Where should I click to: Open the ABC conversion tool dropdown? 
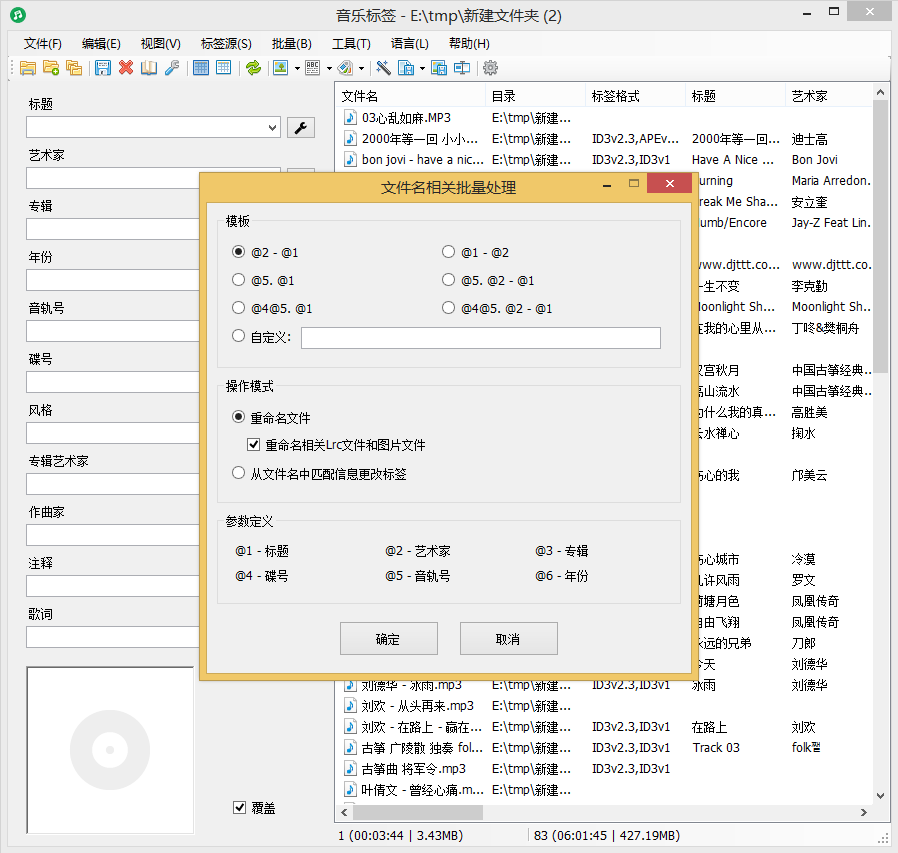click(x=327, y=67)
